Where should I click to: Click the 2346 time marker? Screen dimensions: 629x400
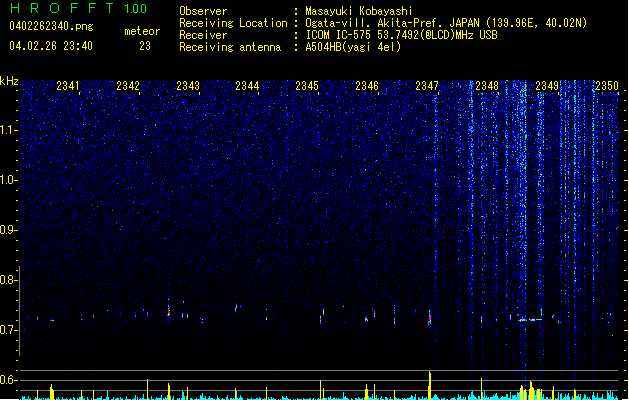367,86
